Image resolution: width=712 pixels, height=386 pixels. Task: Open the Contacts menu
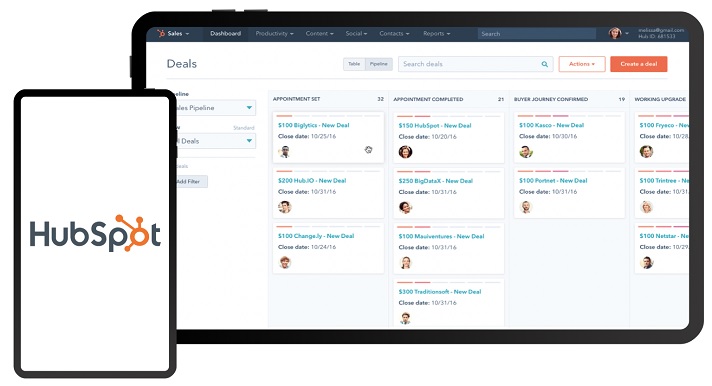click(x=394, y=34)
